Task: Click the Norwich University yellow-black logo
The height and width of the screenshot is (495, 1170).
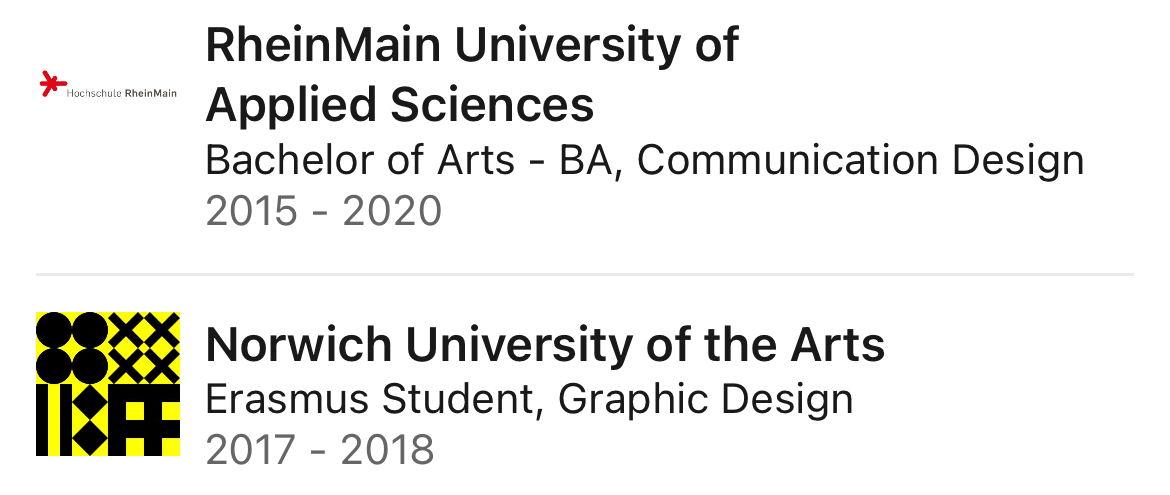Action: (108, 384)
